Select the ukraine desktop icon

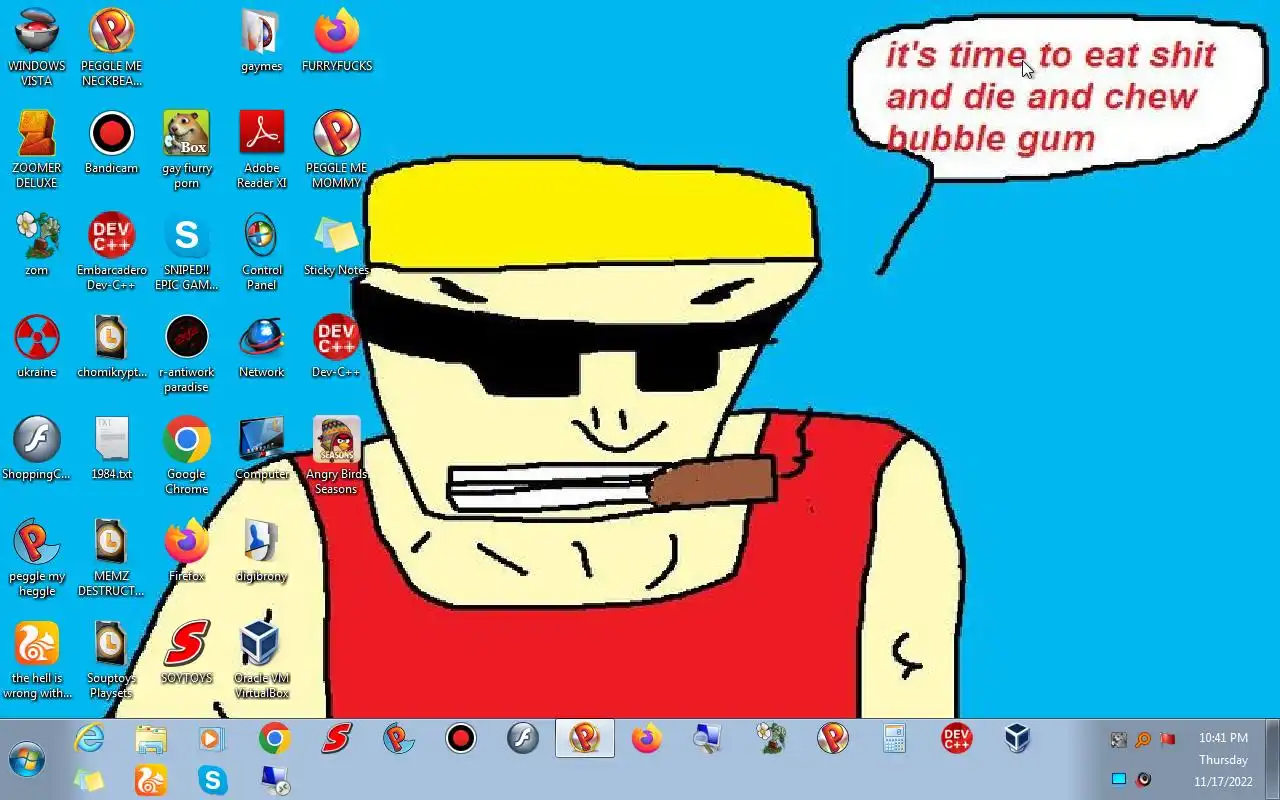(37, 346)
